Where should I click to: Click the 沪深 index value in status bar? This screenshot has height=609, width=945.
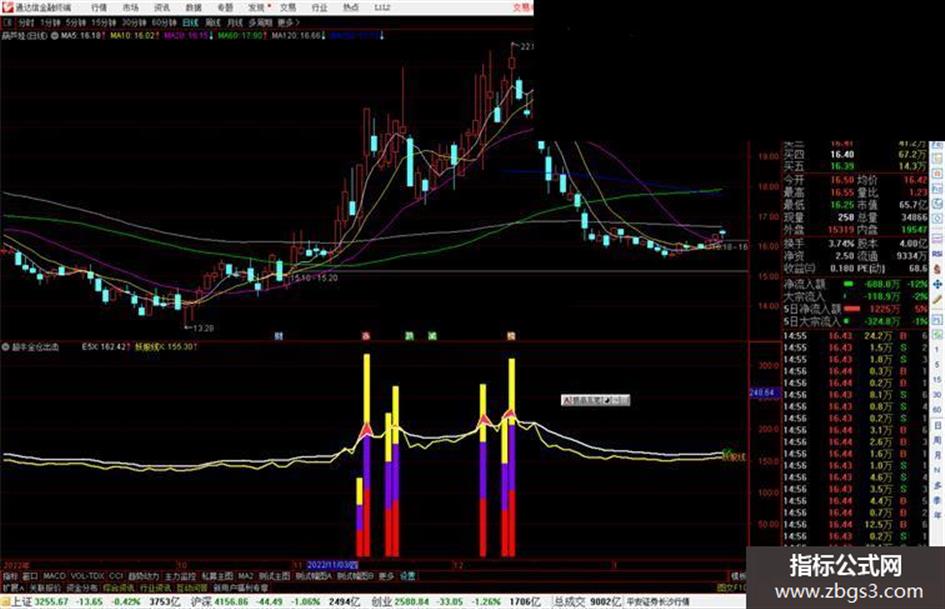coord(231,601)
